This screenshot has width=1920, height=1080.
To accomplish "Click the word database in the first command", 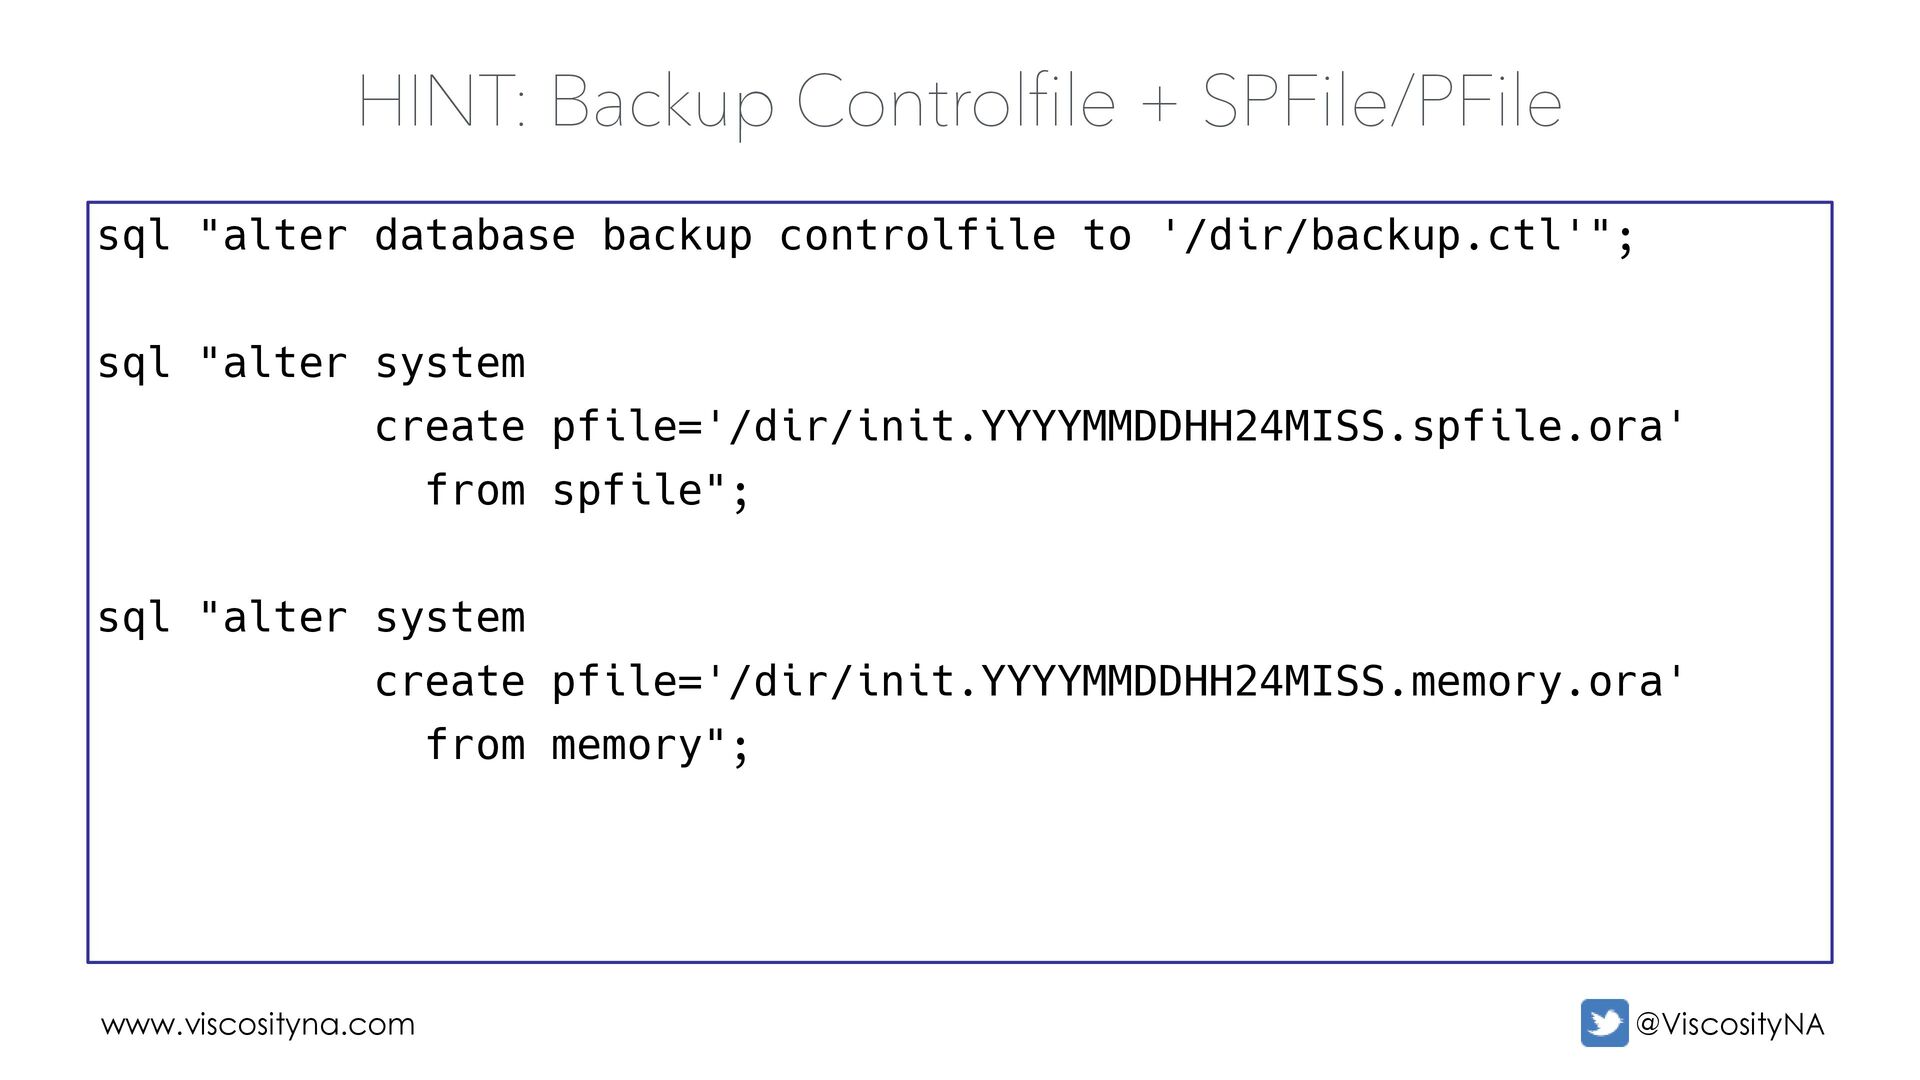I will click(475, 236).
